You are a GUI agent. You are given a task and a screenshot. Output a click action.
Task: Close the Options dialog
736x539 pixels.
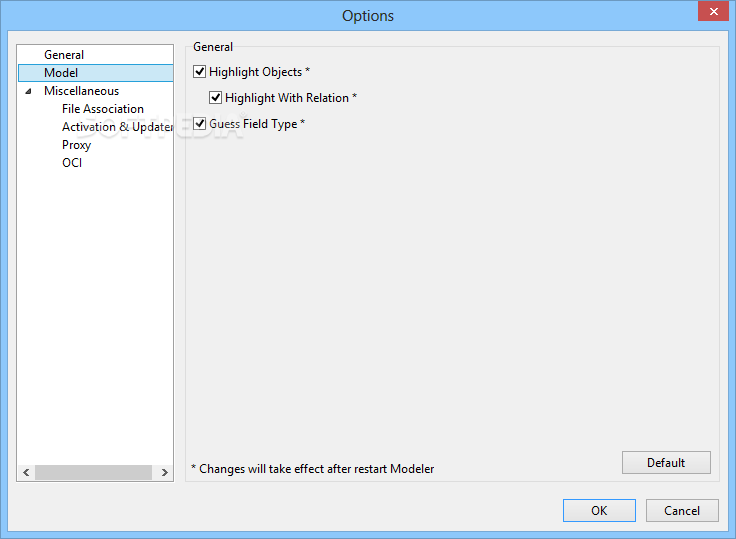[x=713, y=11]
